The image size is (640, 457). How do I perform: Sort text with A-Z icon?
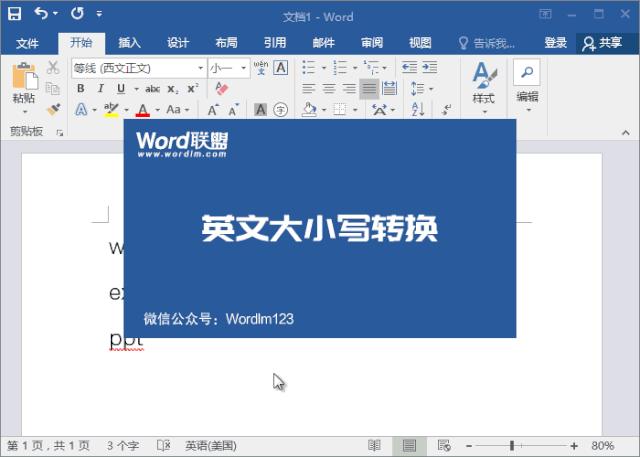418,109
